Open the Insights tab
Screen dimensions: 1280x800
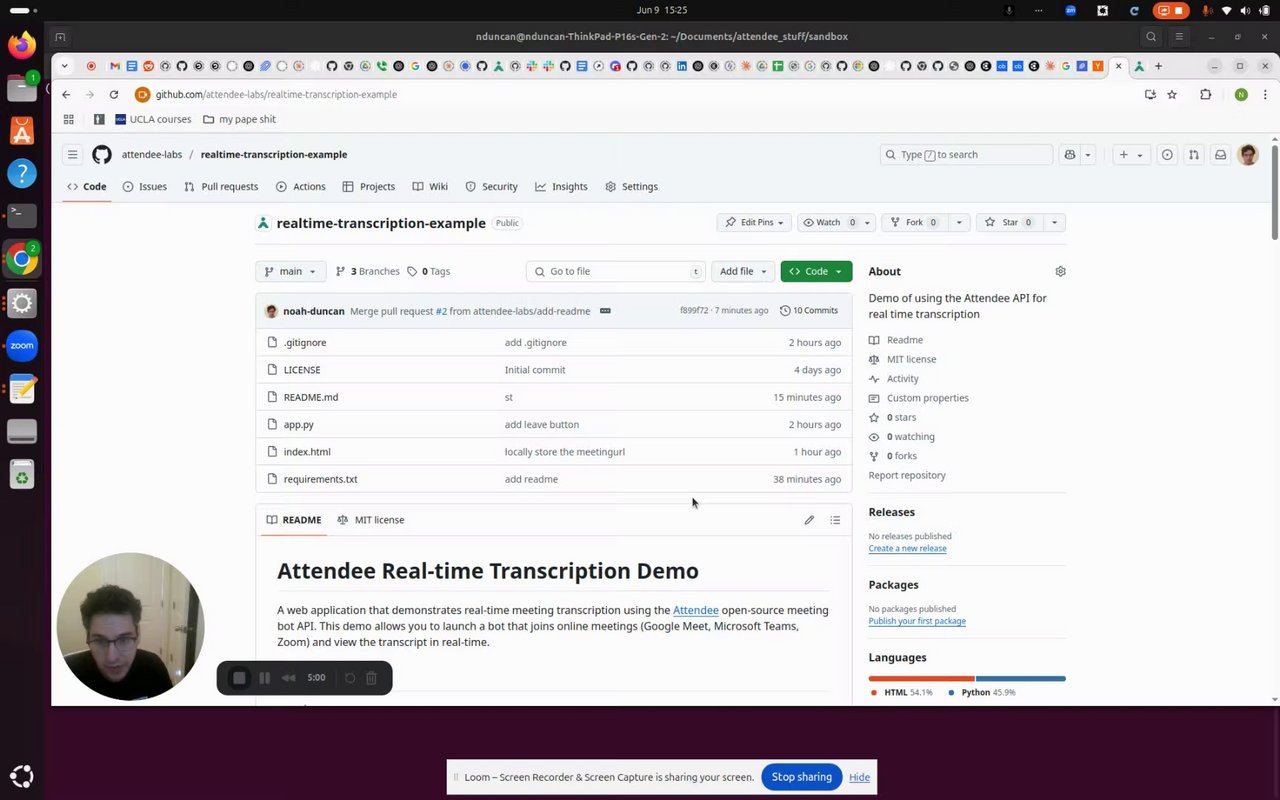(x=561, y=187)
